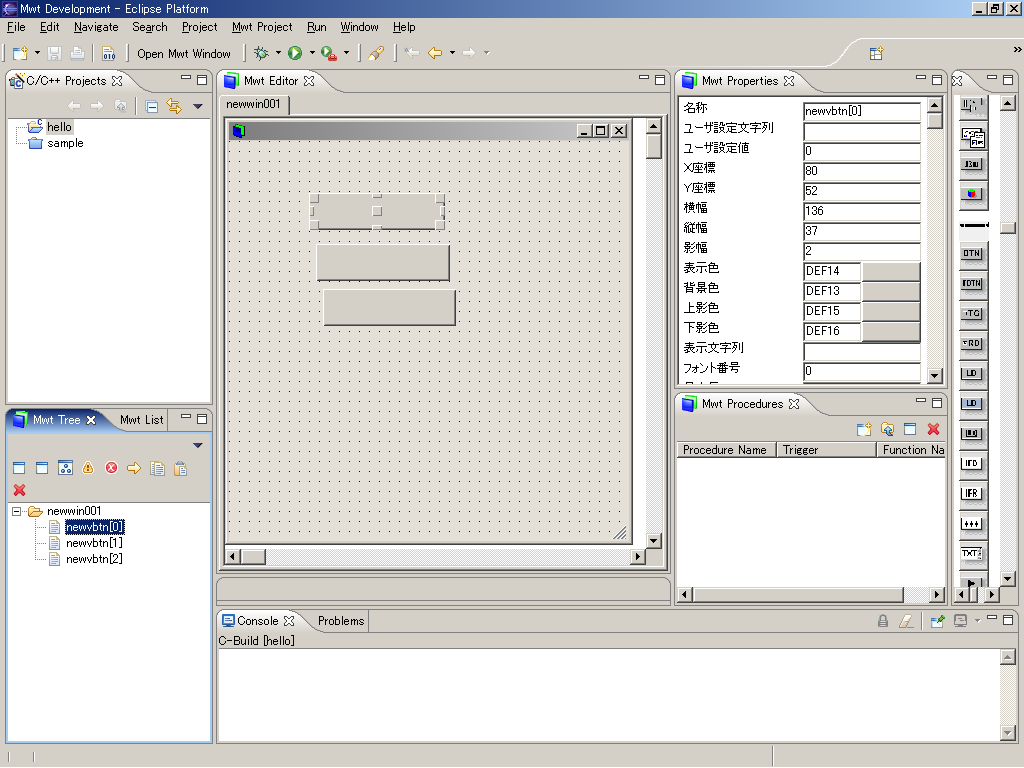Click the yellow right arrow icon in Mwt Tree
This screenshot has height=768, width=1024.
134,468
